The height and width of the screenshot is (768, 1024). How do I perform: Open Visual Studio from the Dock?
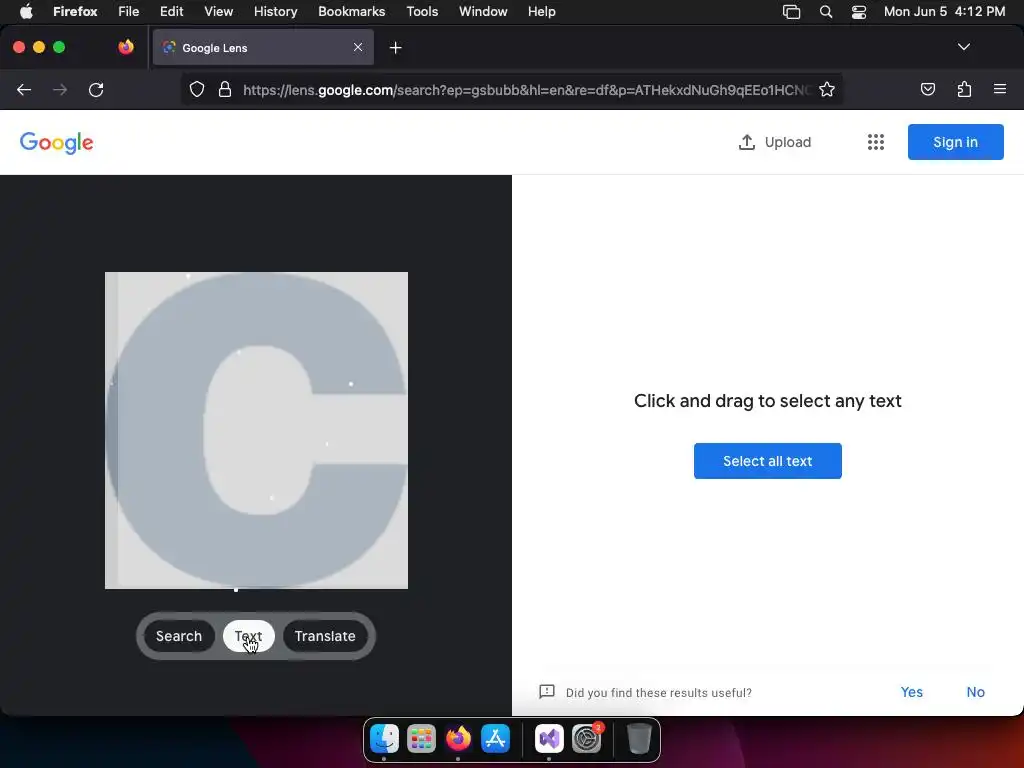tap(549, 739)
